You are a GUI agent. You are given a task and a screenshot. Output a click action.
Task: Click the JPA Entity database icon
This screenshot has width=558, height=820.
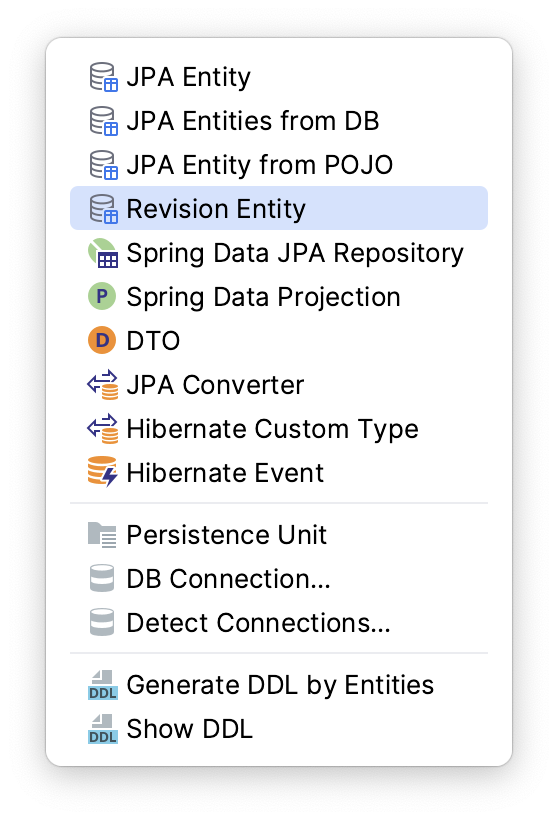(x=103, y=77)
